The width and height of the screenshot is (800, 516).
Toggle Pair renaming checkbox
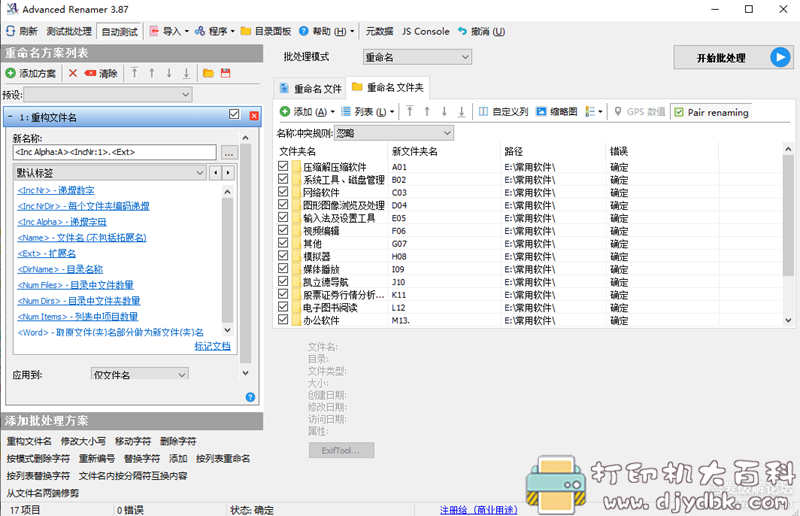click(x=679, y=112)
